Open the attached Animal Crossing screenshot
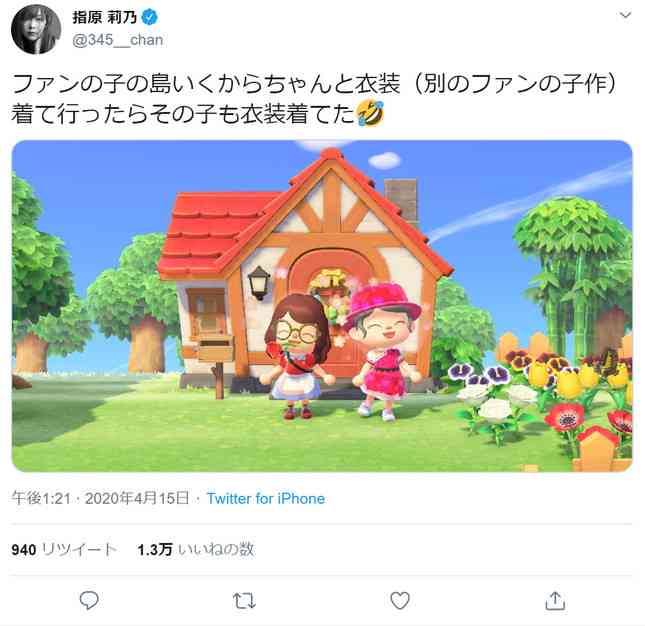Viewport: 645px width, 626px height. click(322, 306)
